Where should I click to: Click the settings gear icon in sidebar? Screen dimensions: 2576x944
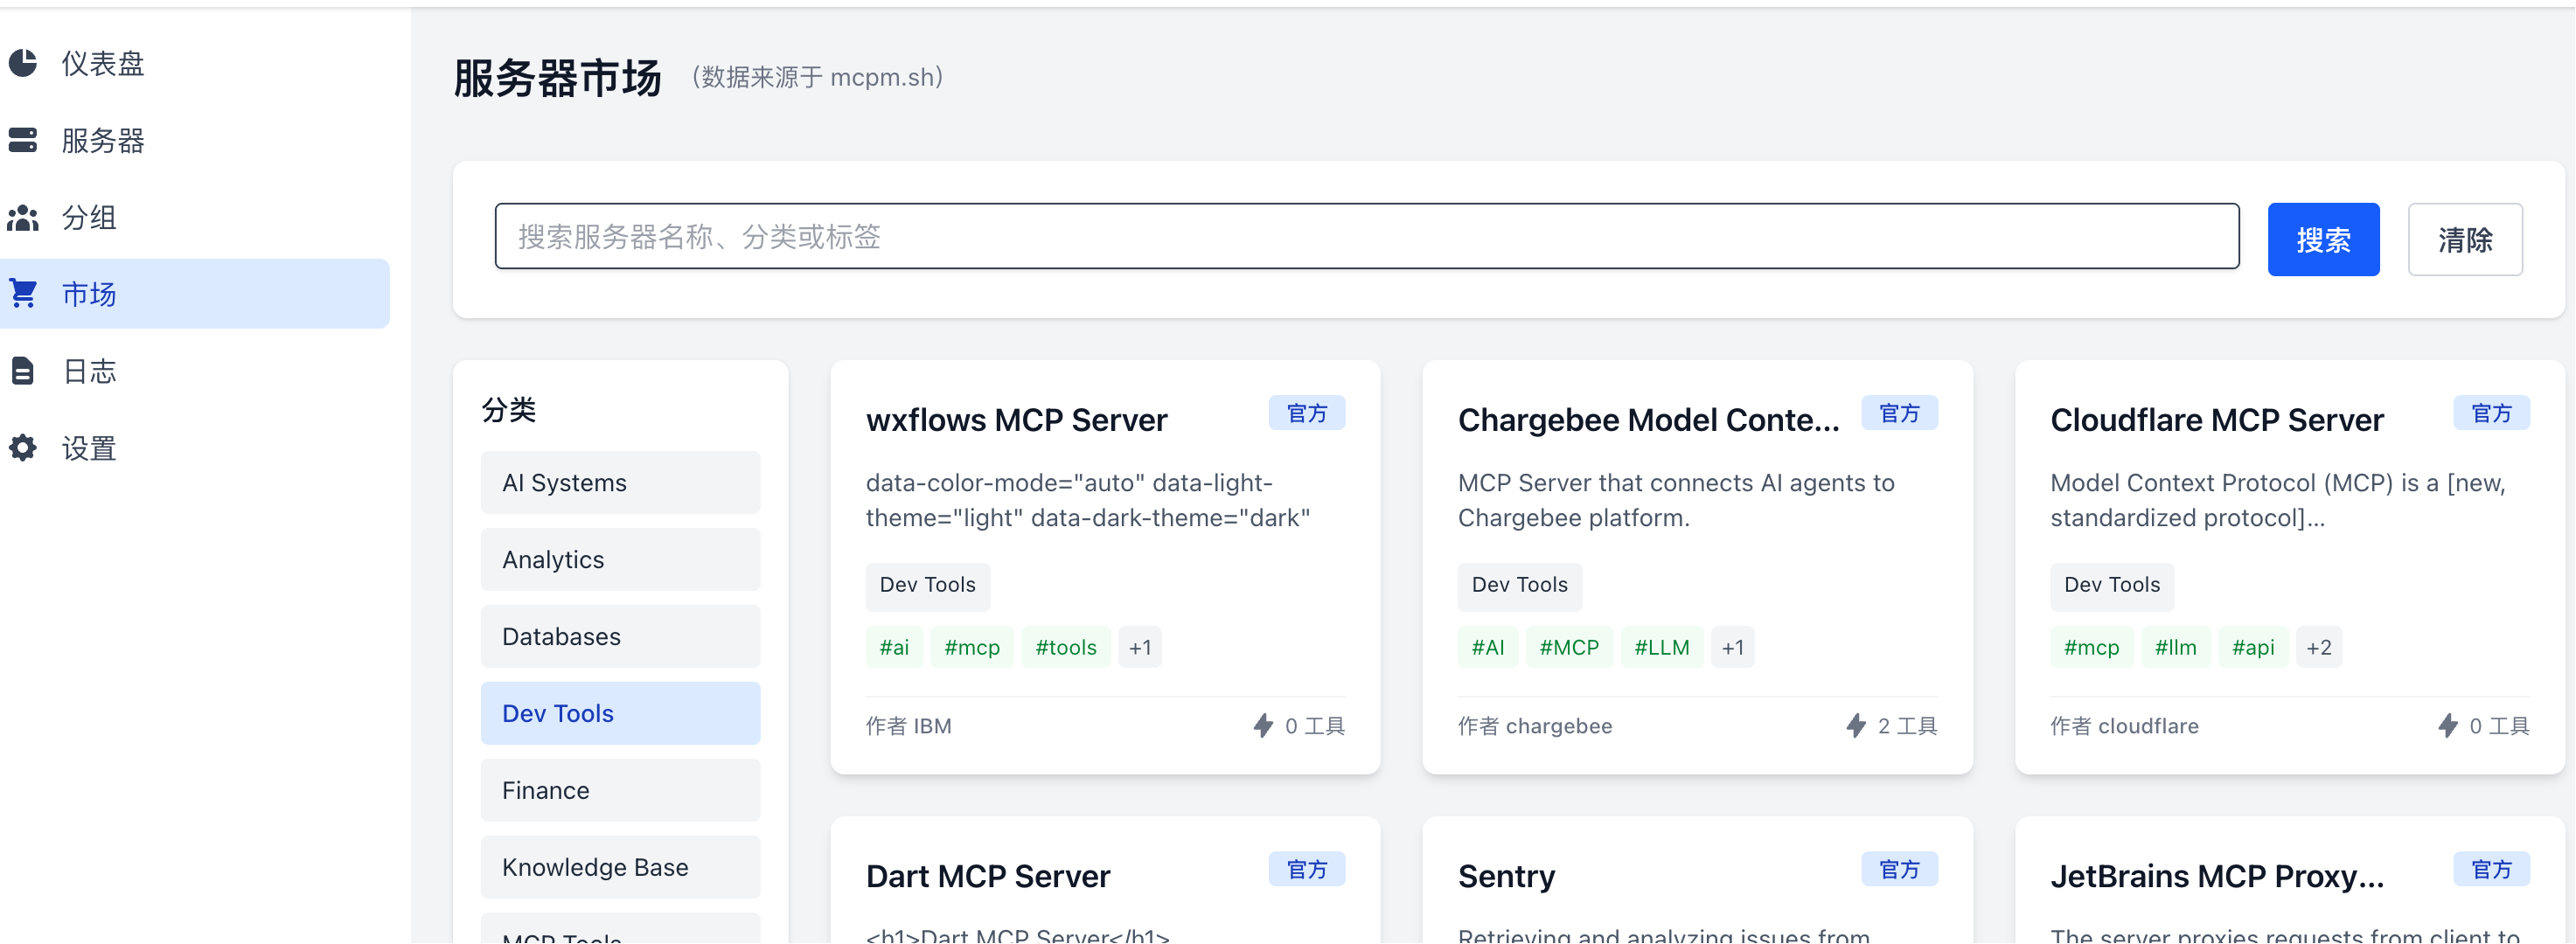23,448
